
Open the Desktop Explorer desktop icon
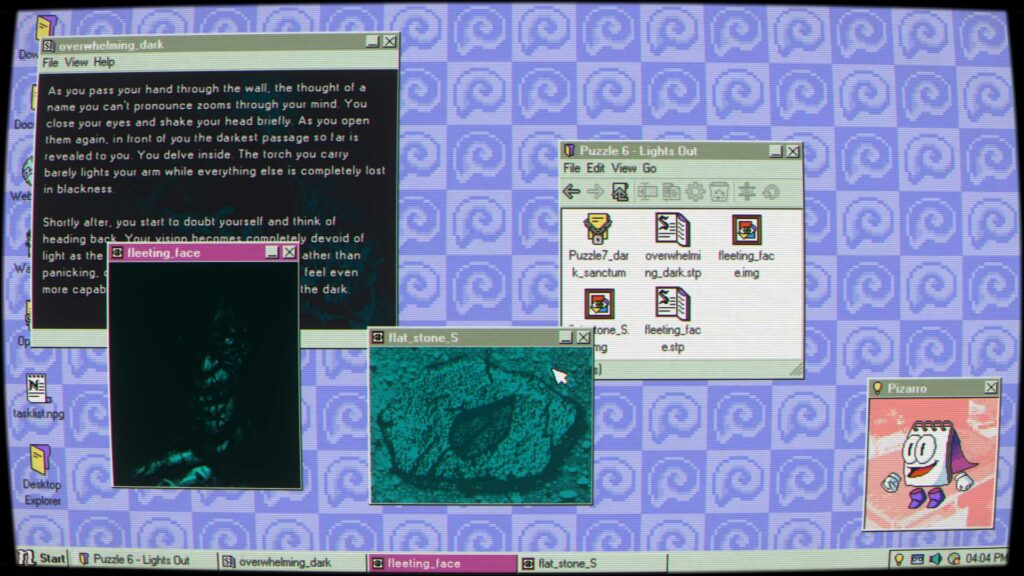[x=39, y=460]
